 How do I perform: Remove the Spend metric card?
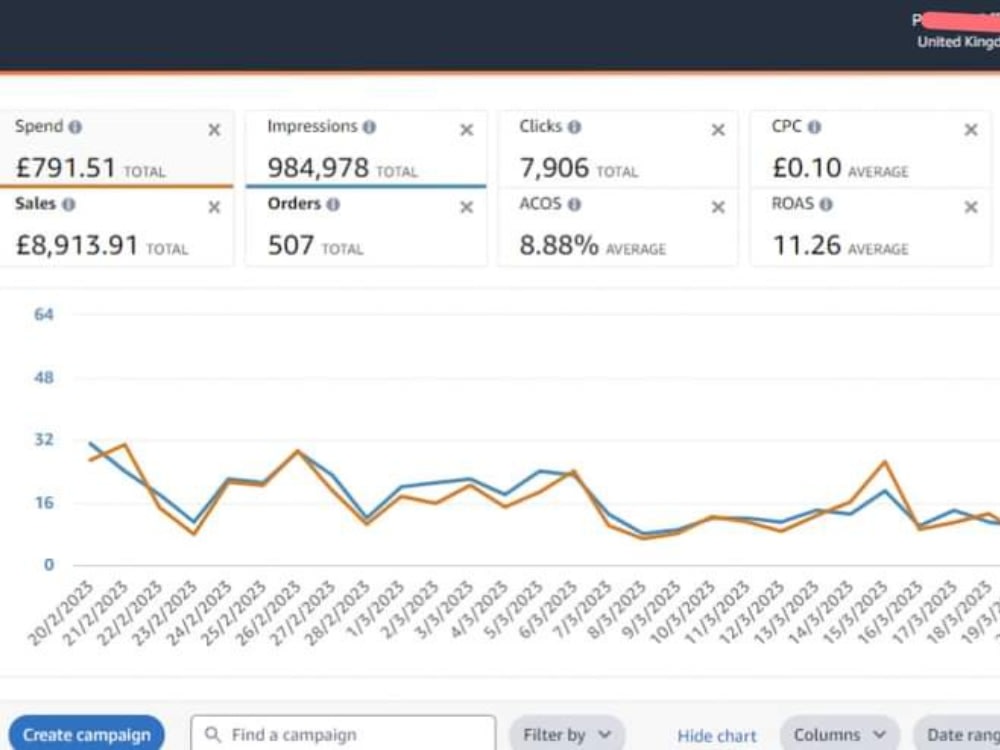click(x=214, y=130)
